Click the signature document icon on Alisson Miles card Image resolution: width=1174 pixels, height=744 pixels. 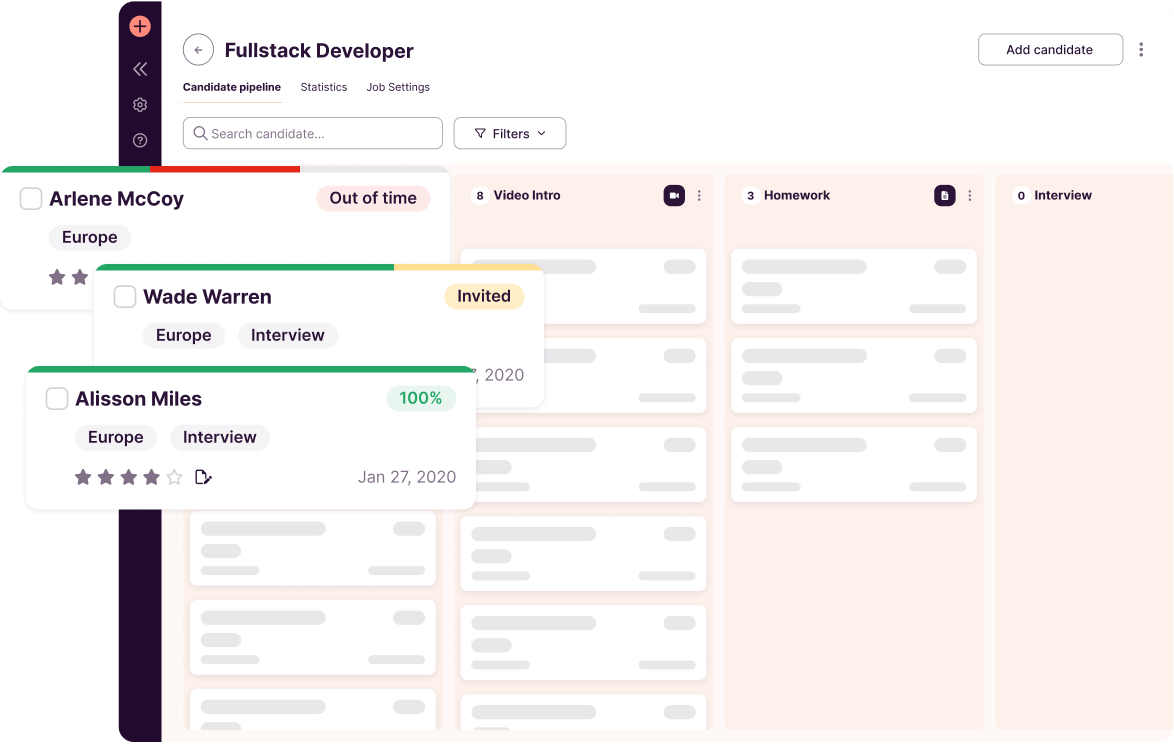point(203,477)
